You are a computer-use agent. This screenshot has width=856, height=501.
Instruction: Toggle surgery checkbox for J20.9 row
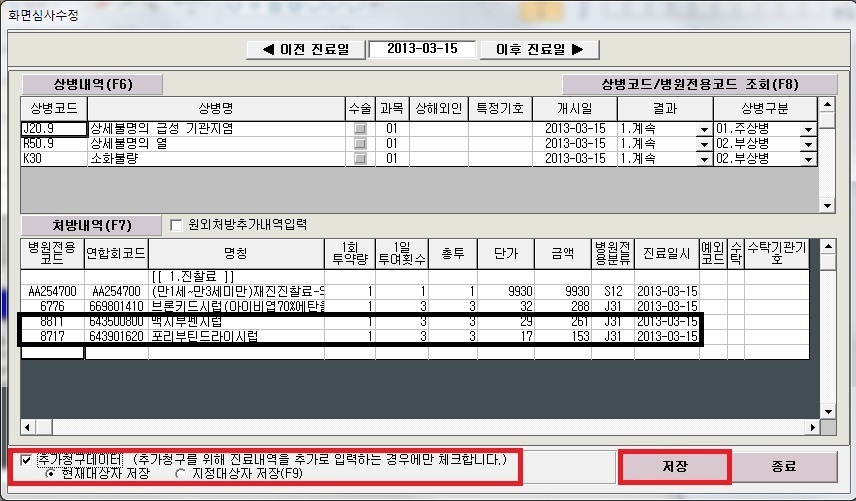point(360,129)
